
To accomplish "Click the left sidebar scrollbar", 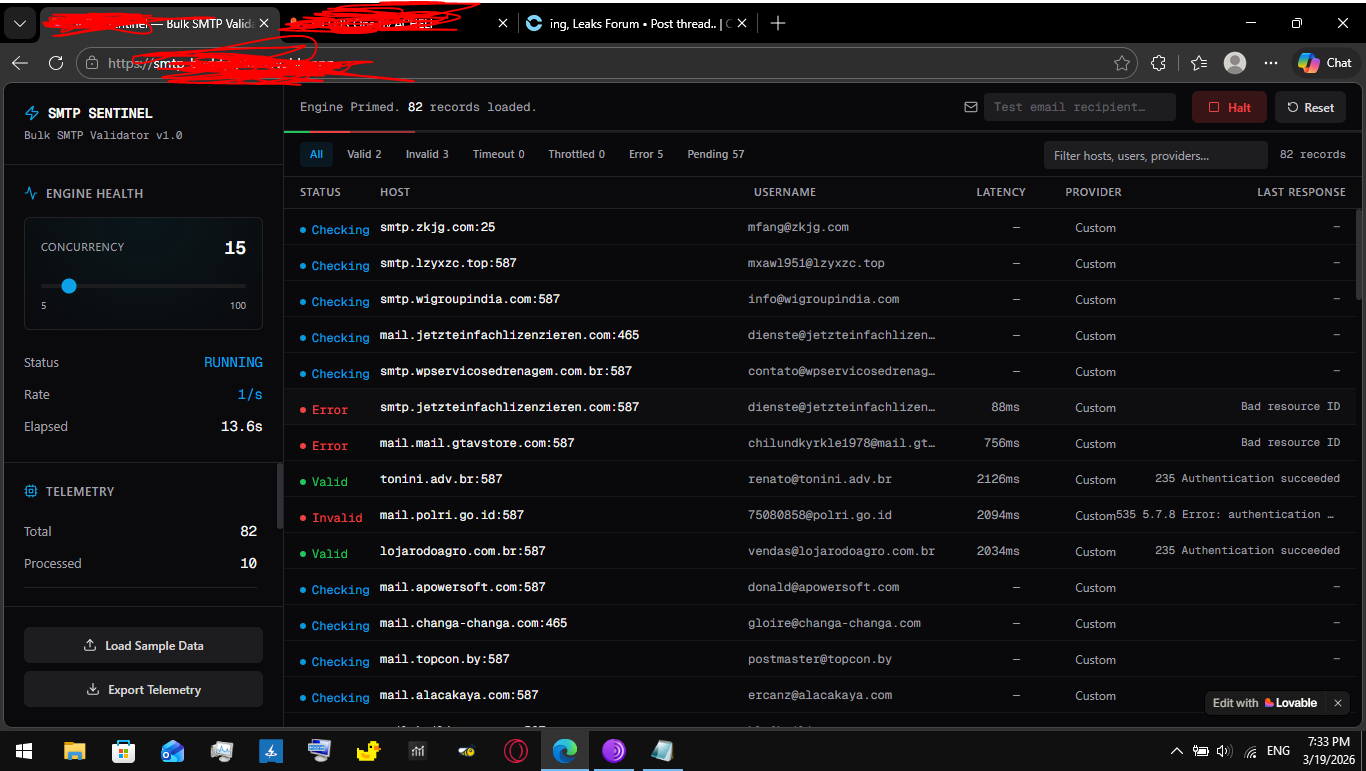I will tap(280, 494).
